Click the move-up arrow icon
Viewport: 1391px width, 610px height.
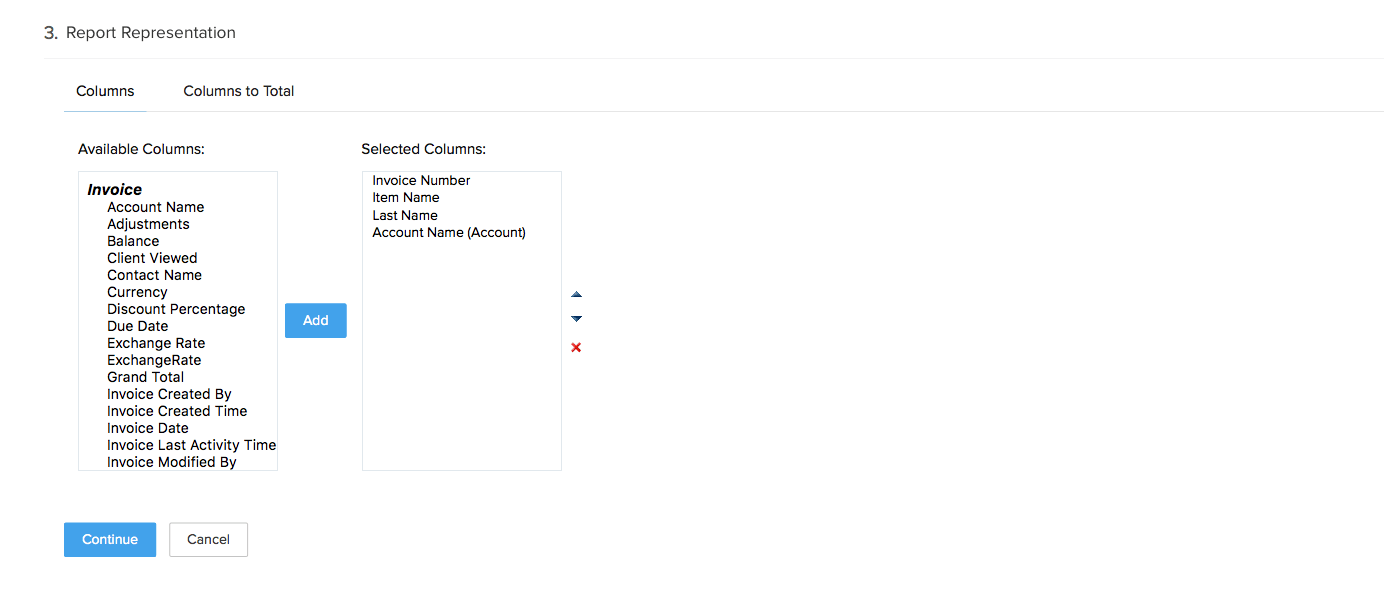point(576,294)
